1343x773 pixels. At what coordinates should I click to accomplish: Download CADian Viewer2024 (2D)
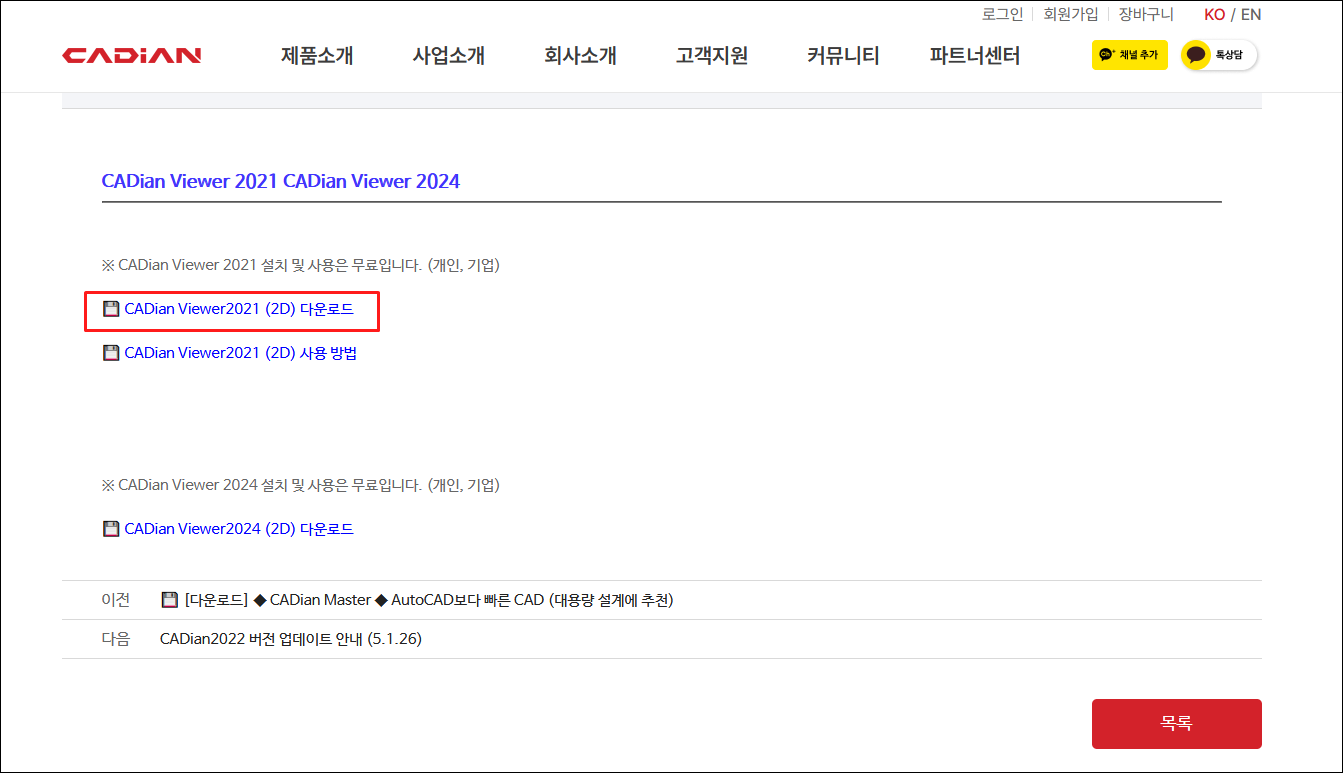[x=239, y=529]
